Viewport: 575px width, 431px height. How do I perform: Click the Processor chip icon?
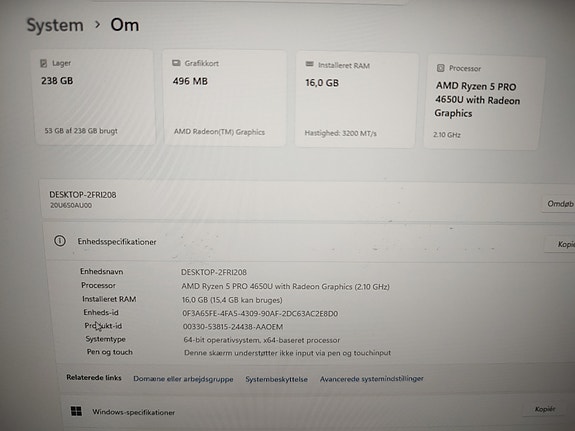tap(440, 68)
